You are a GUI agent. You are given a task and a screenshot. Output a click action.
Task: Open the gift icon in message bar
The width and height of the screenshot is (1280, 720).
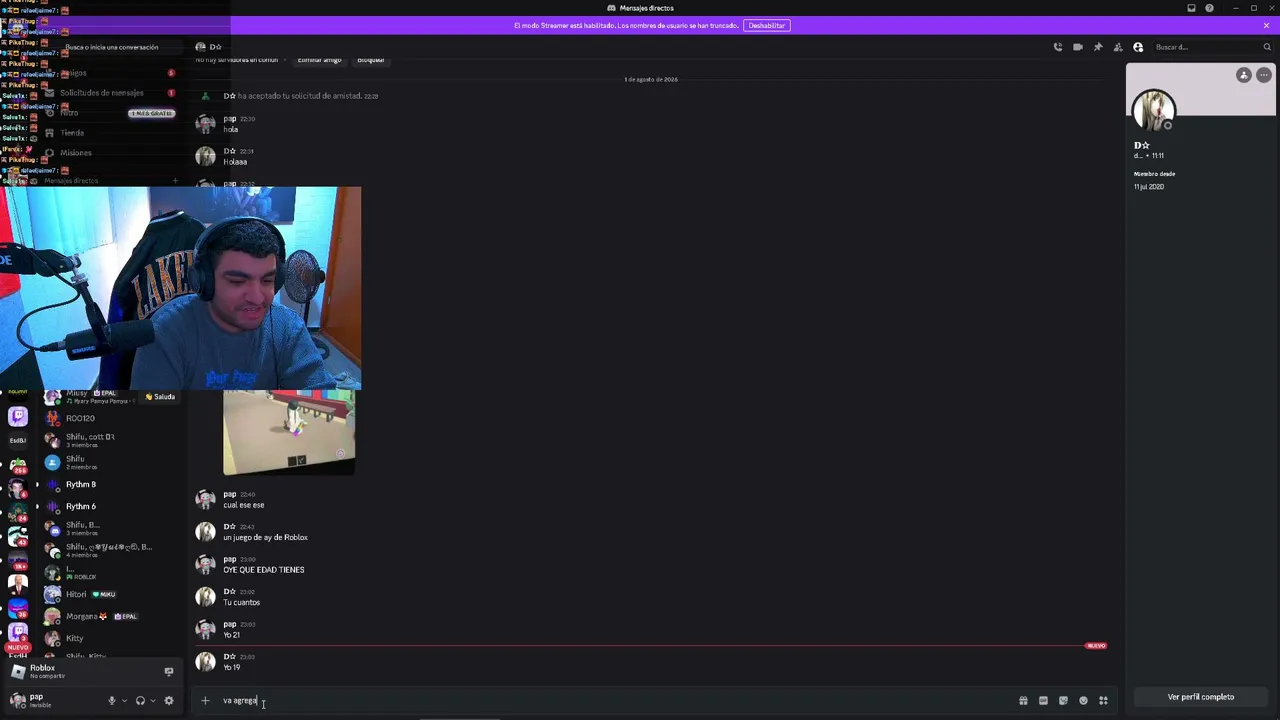1023,701
